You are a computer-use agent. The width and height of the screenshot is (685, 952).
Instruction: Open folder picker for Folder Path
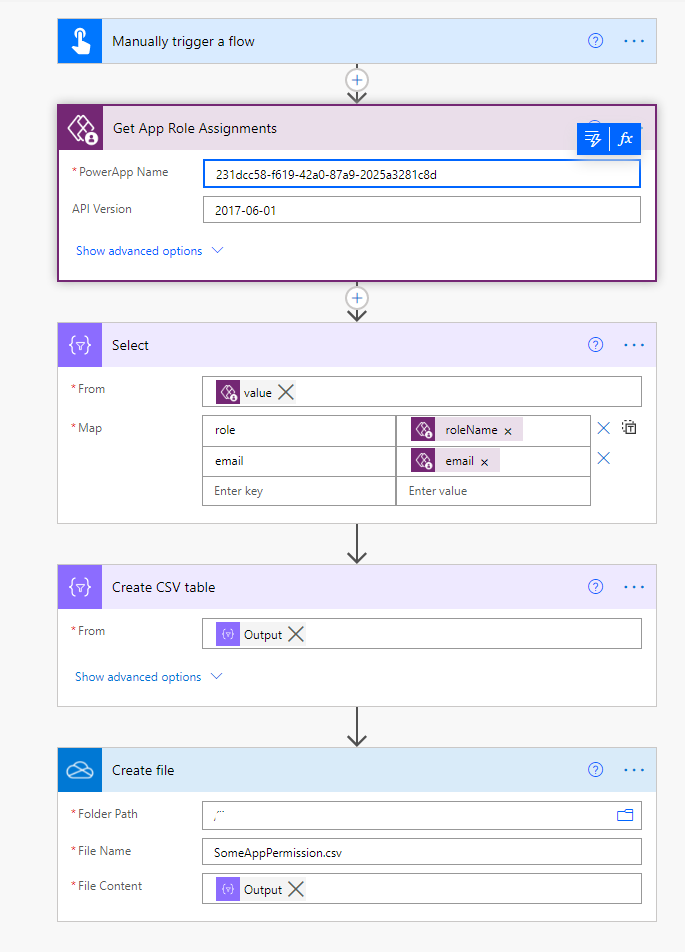[x=625, y=815]
